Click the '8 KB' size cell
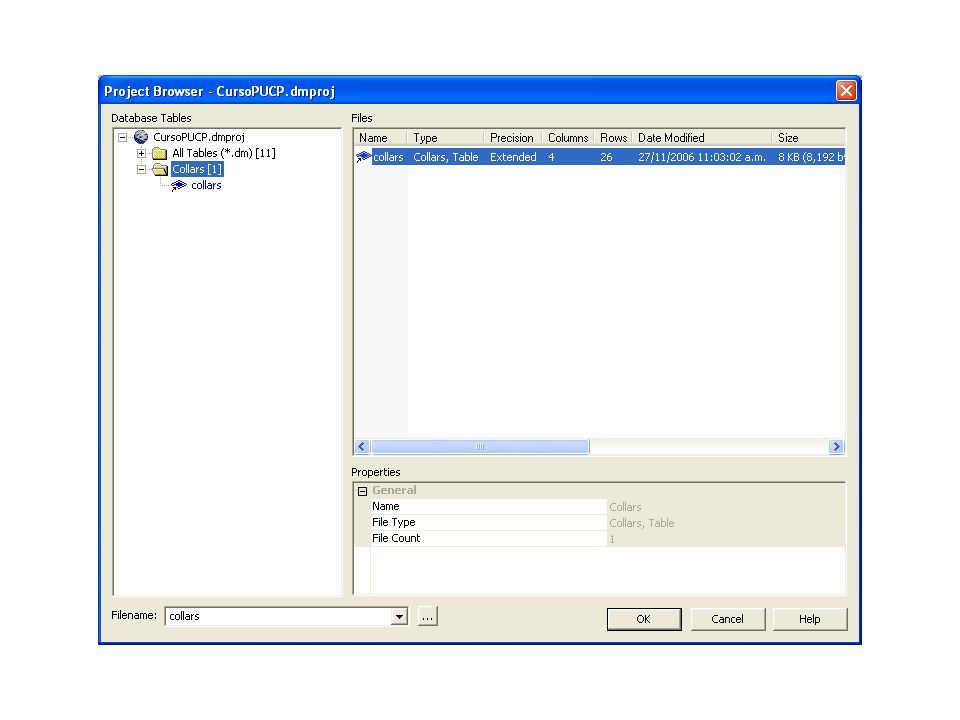960x720 pixels. pyautogui.click(x=811, y=157)
